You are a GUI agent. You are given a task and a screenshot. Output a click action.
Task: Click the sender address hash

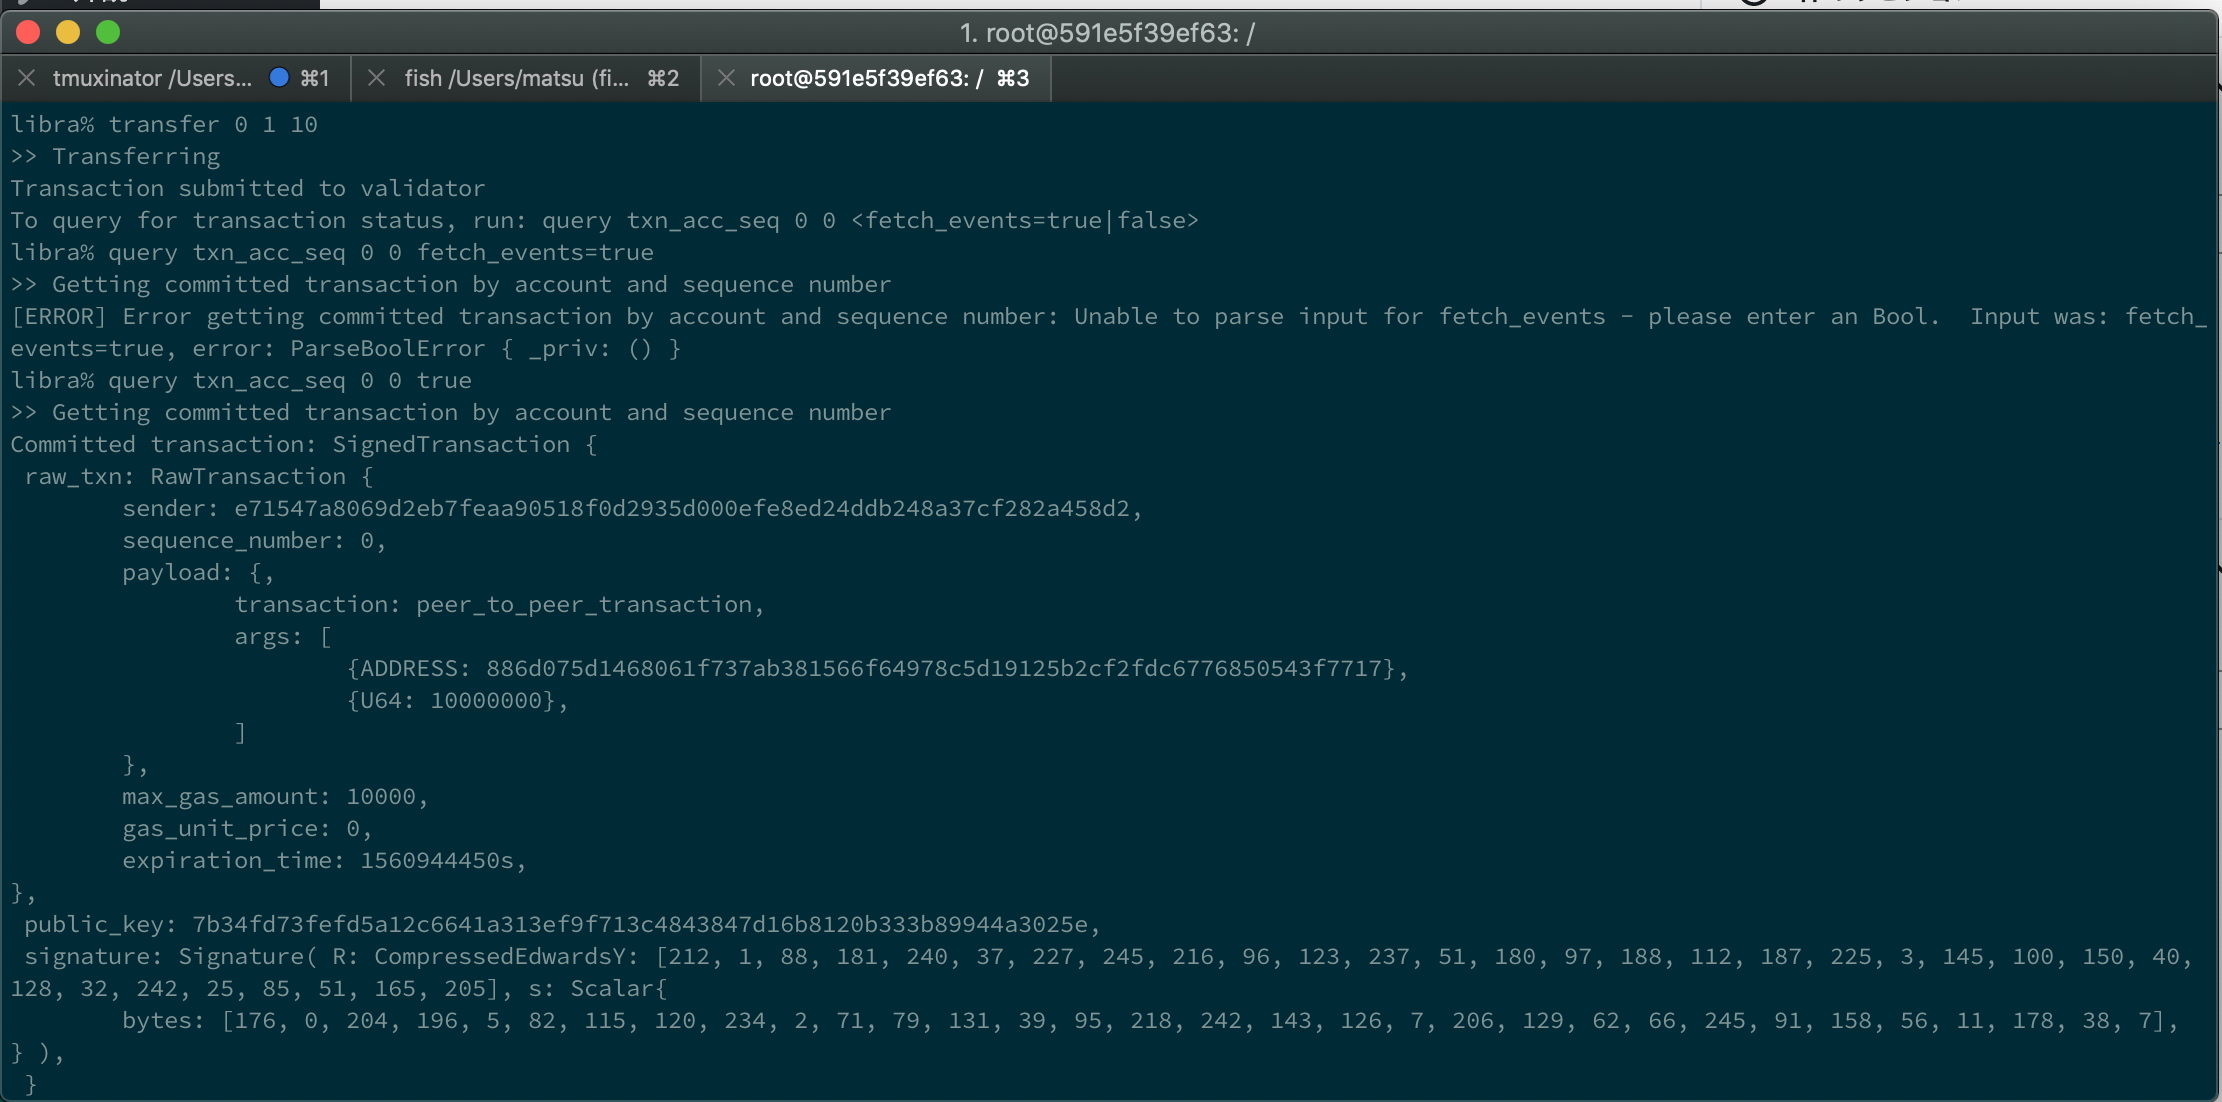(x=682, y=508)
